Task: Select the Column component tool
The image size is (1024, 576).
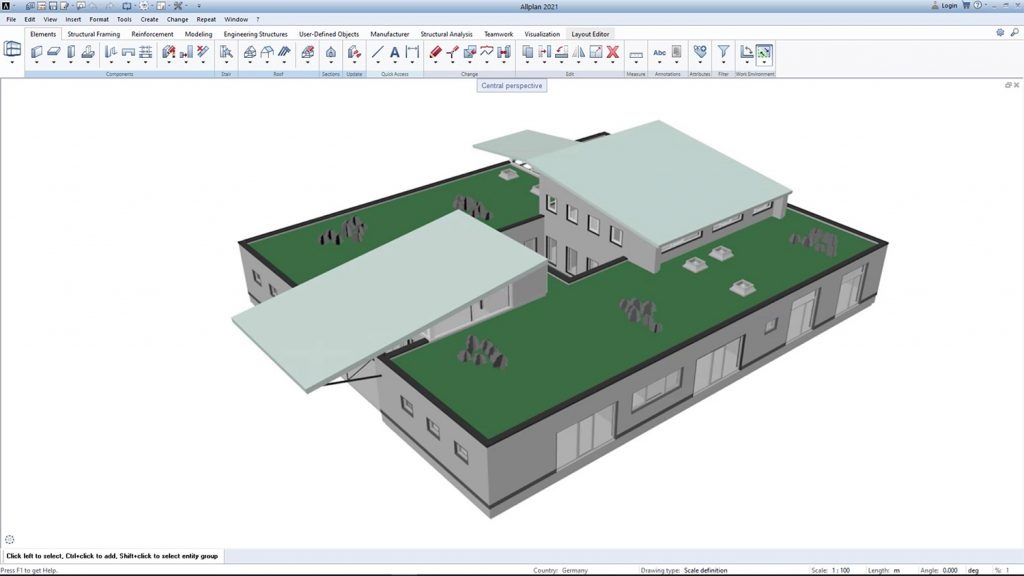Action: (x=71, y=52)
